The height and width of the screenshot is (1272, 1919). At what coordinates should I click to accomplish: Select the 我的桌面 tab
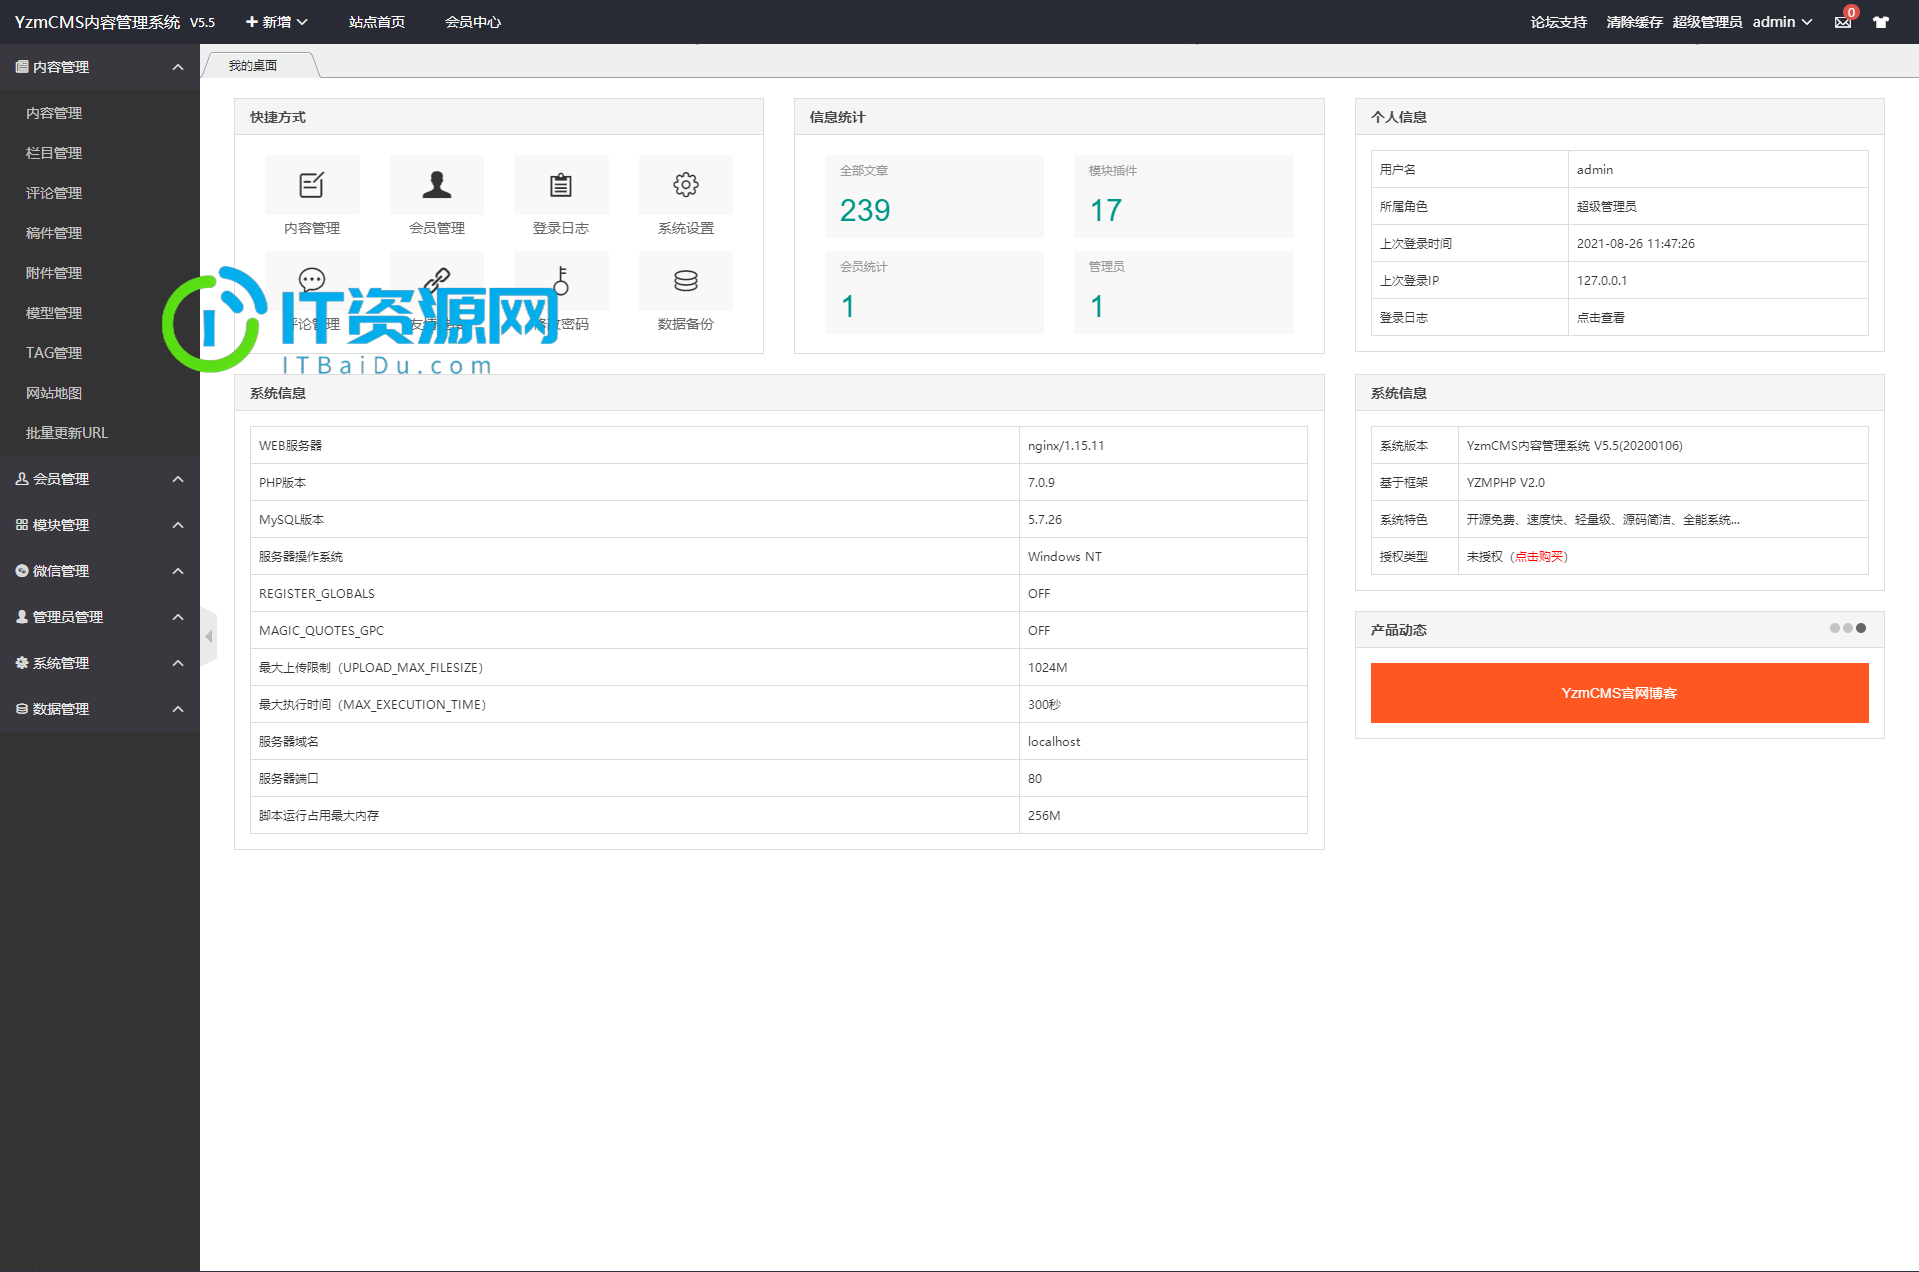254,65
